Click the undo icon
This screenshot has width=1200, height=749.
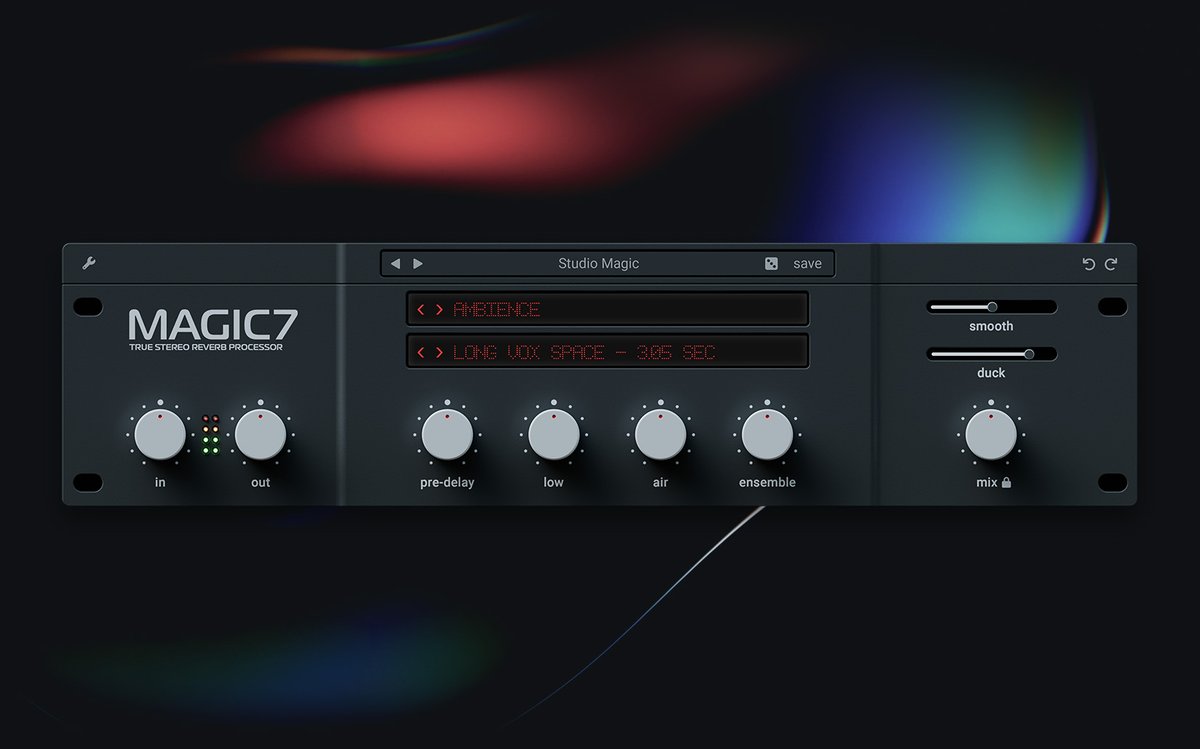[1089, 263]
